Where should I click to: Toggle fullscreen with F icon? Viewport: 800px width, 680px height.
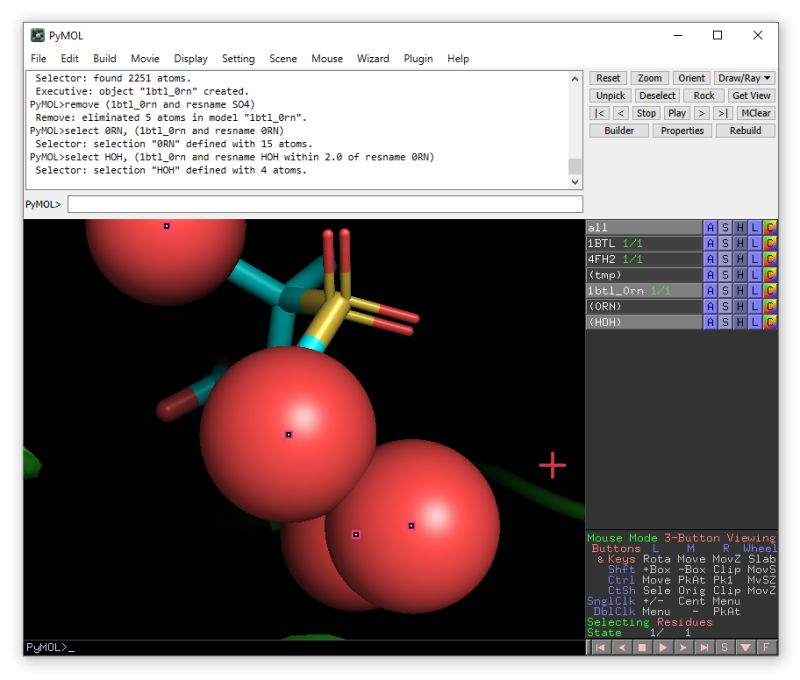766,647
